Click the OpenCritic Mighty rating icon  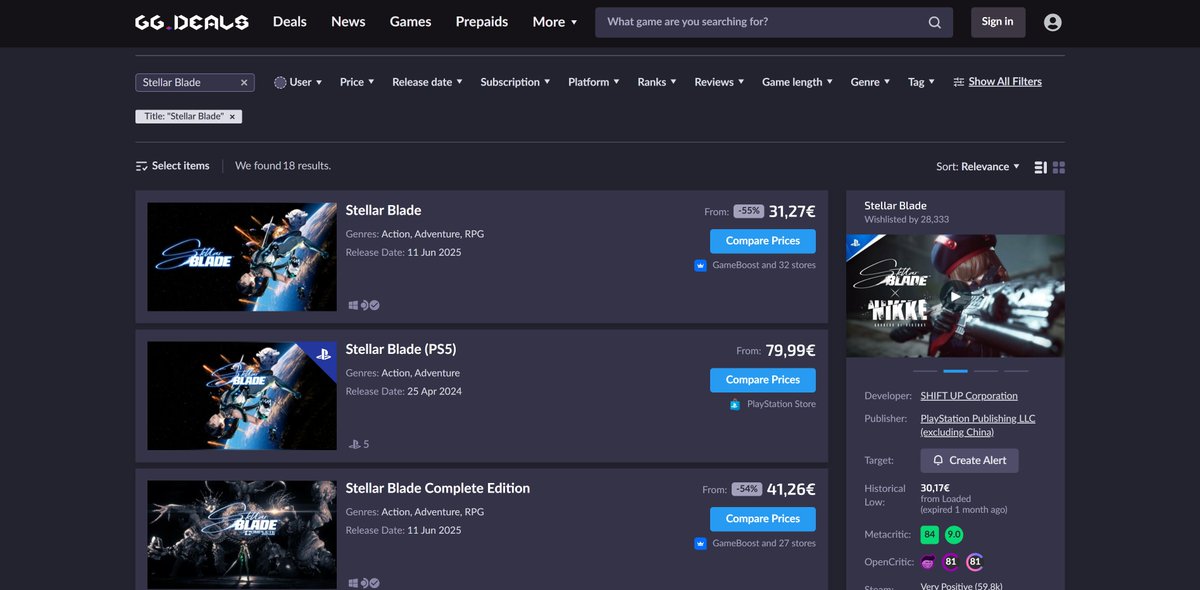click(x=929, y=562)
